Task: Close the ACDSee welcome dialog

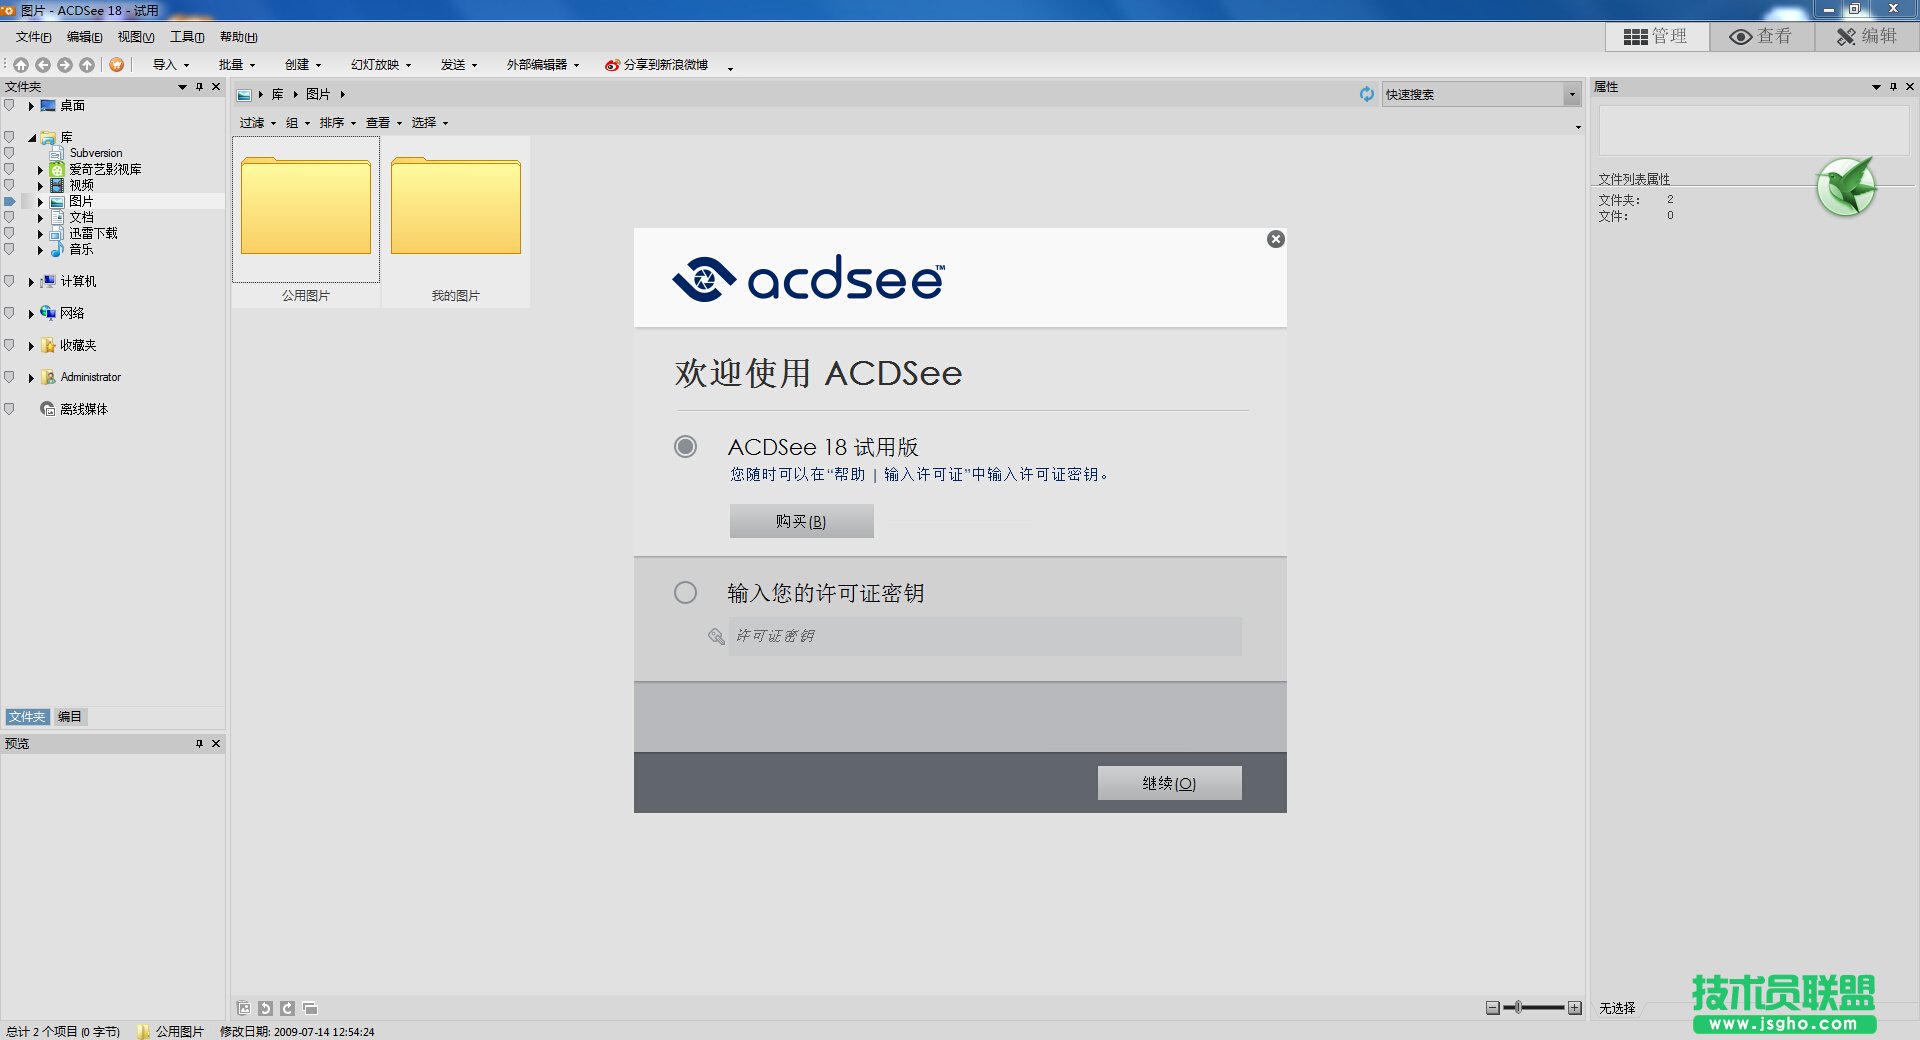Action: click(x=1275, y=239)
